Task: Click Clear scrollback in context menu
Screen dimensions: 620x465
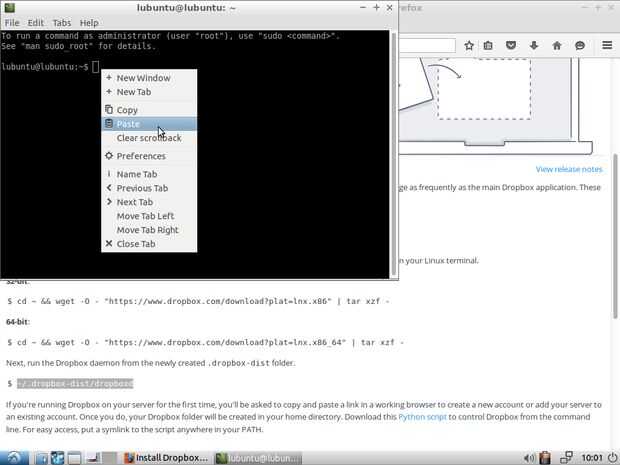Action: tap(149, 138)
